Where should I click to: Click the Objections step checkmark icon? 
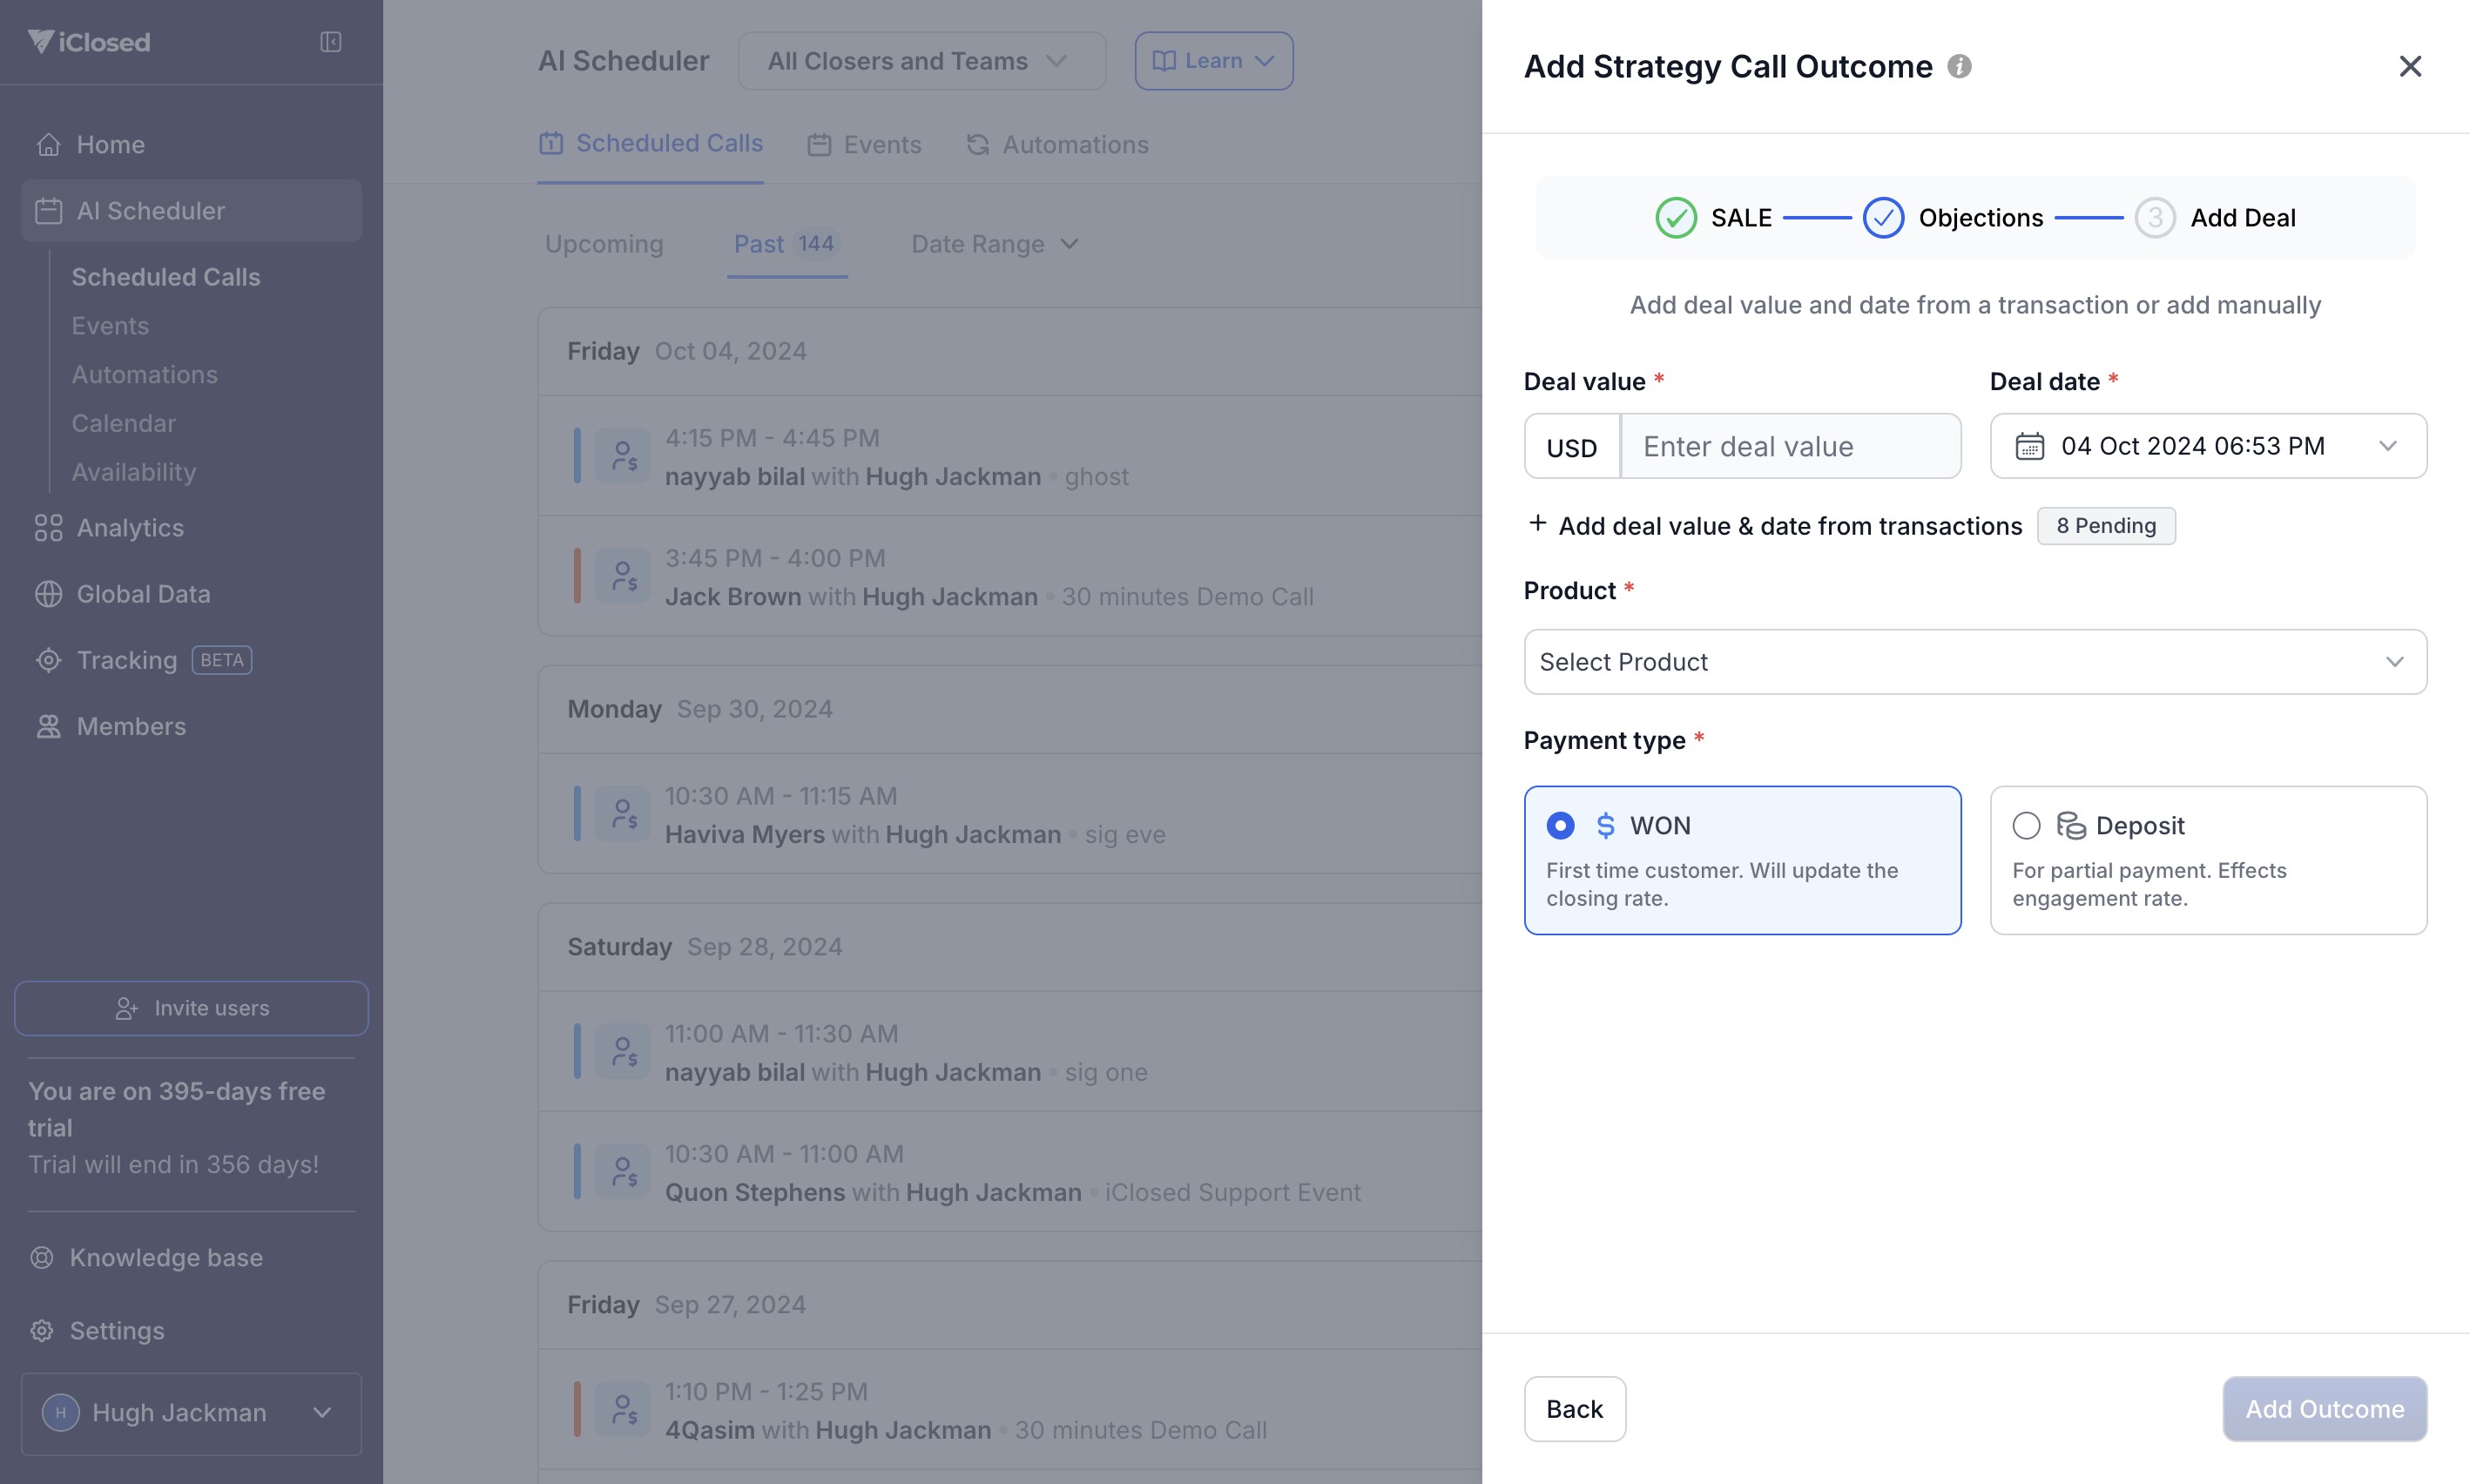tap(1883, 218)
